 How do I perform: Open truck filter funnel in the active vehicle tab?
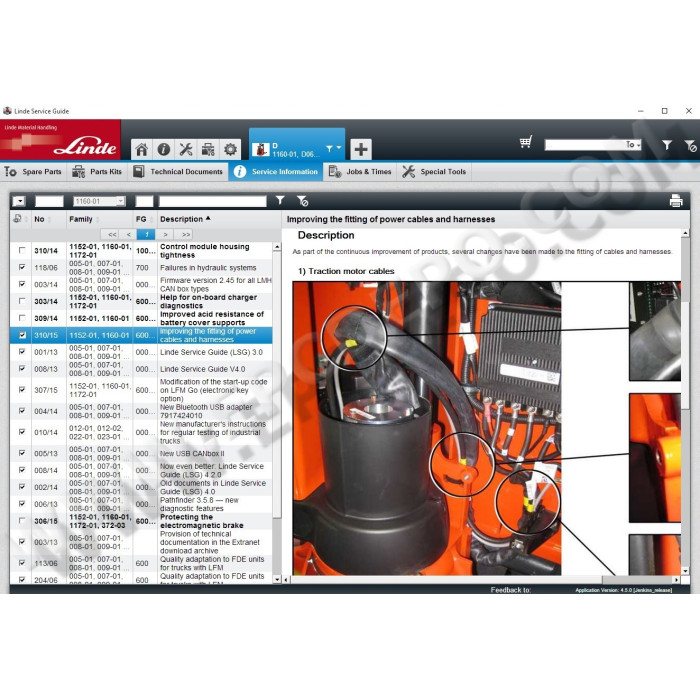(x=329, y=148)
